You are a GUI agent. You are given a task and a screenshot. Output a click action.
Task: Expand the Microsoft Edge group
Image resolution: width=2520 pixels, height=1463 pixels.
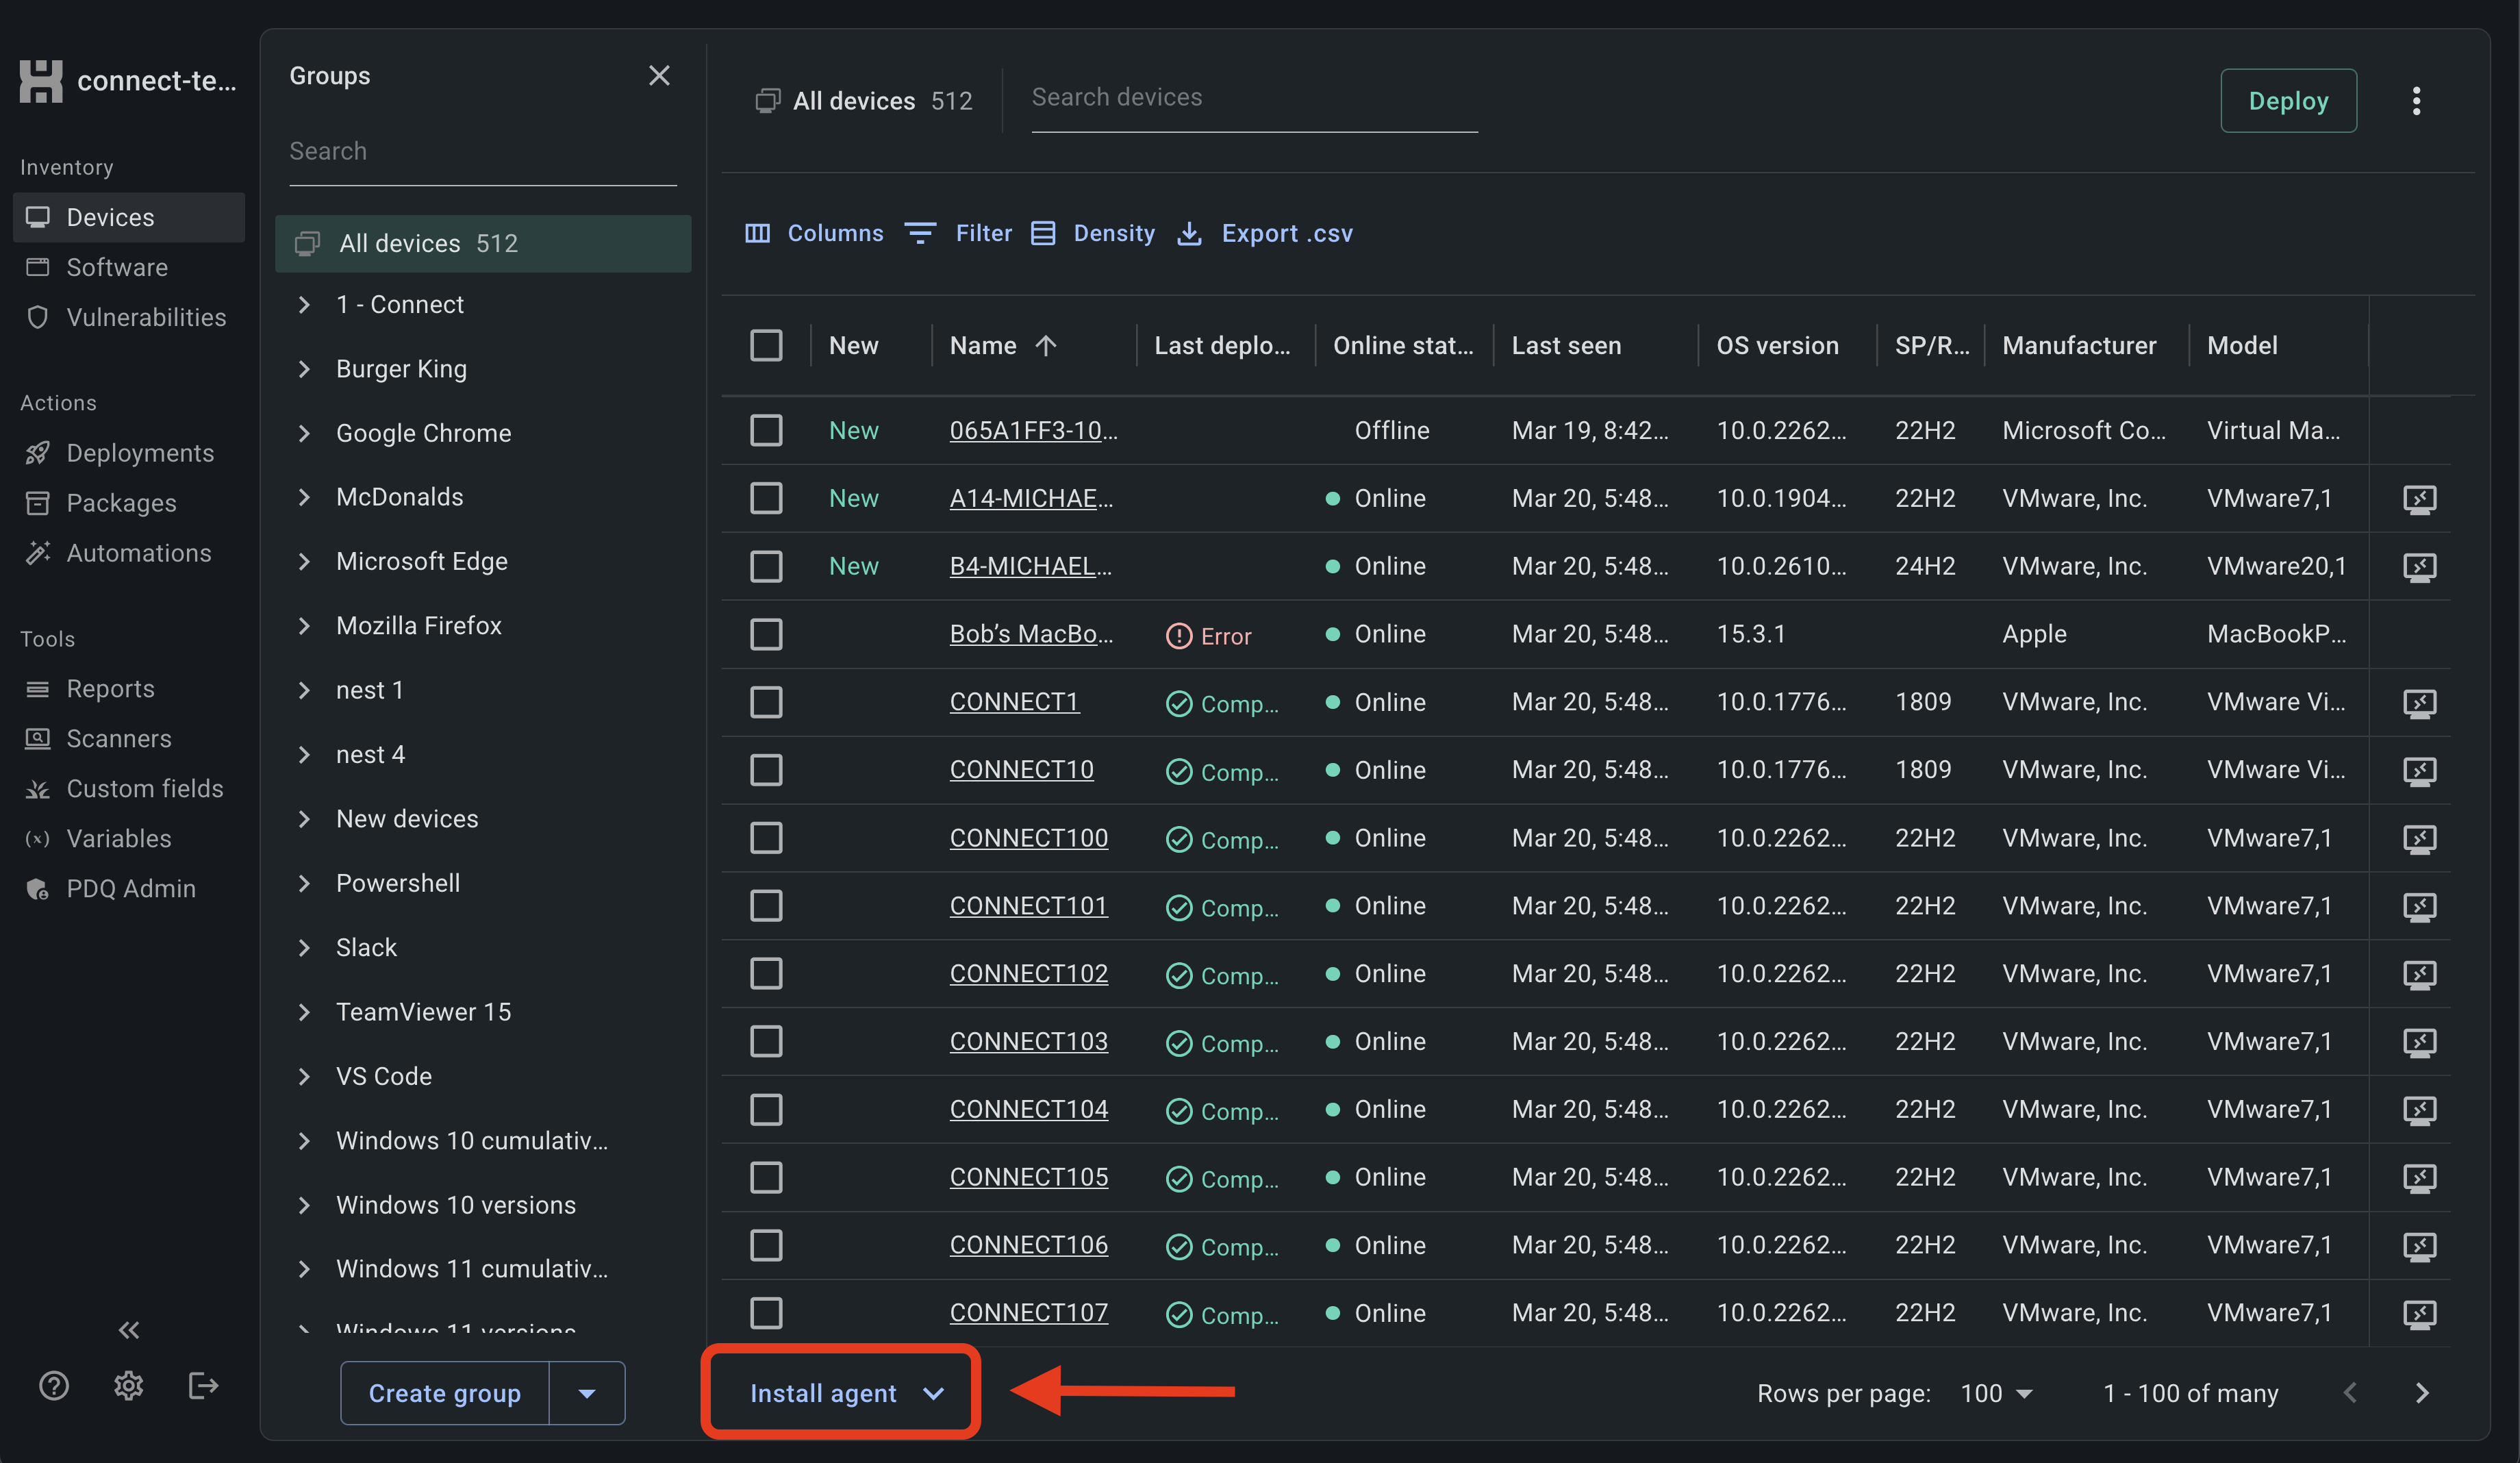click(304, 562)
